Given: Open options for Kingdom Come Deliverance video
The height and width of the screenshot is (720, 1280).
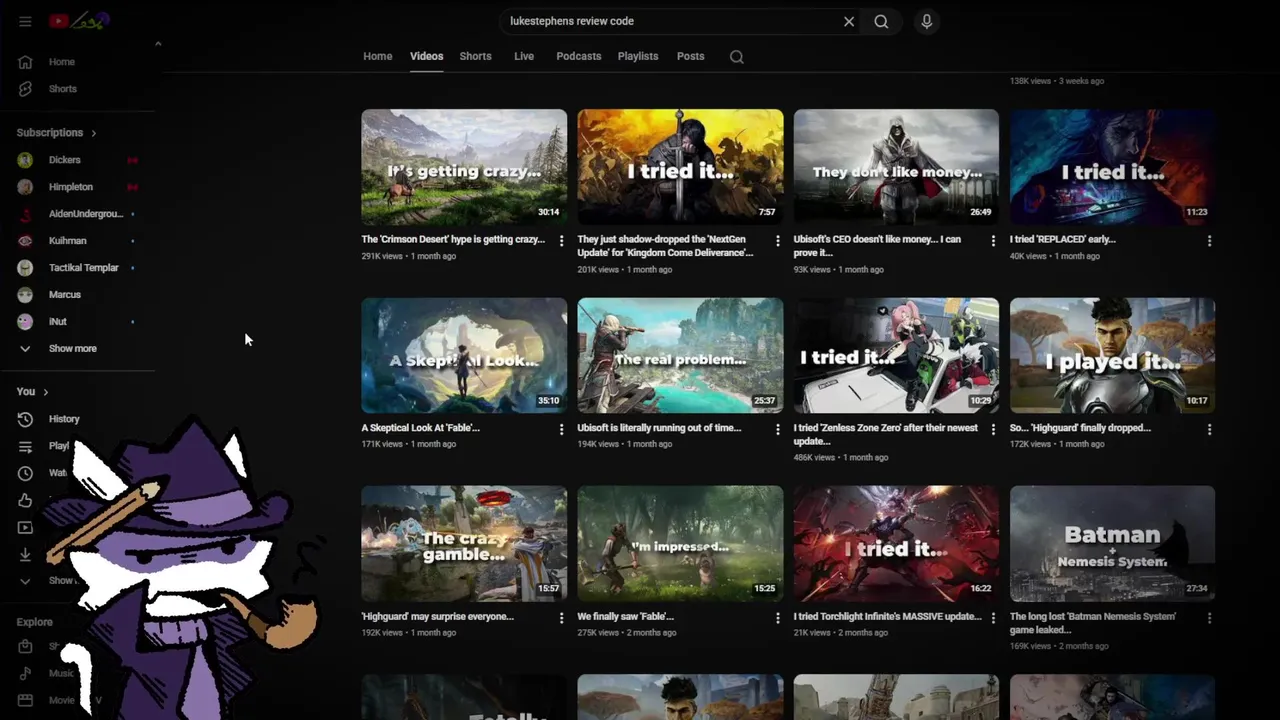Looking at the screenshot, I should [777, 241].
